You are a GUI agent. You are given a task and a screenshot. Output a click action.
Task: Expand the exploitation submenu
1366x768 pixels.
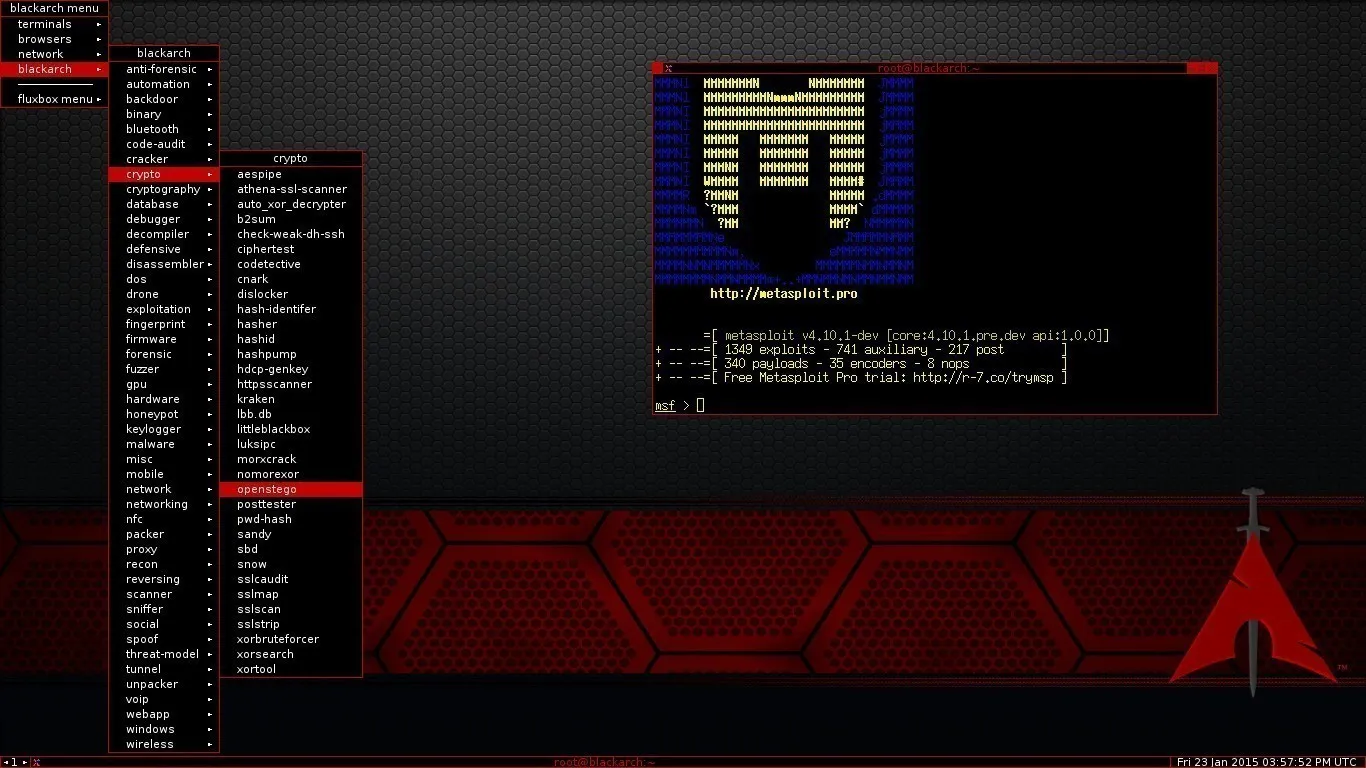158,309
